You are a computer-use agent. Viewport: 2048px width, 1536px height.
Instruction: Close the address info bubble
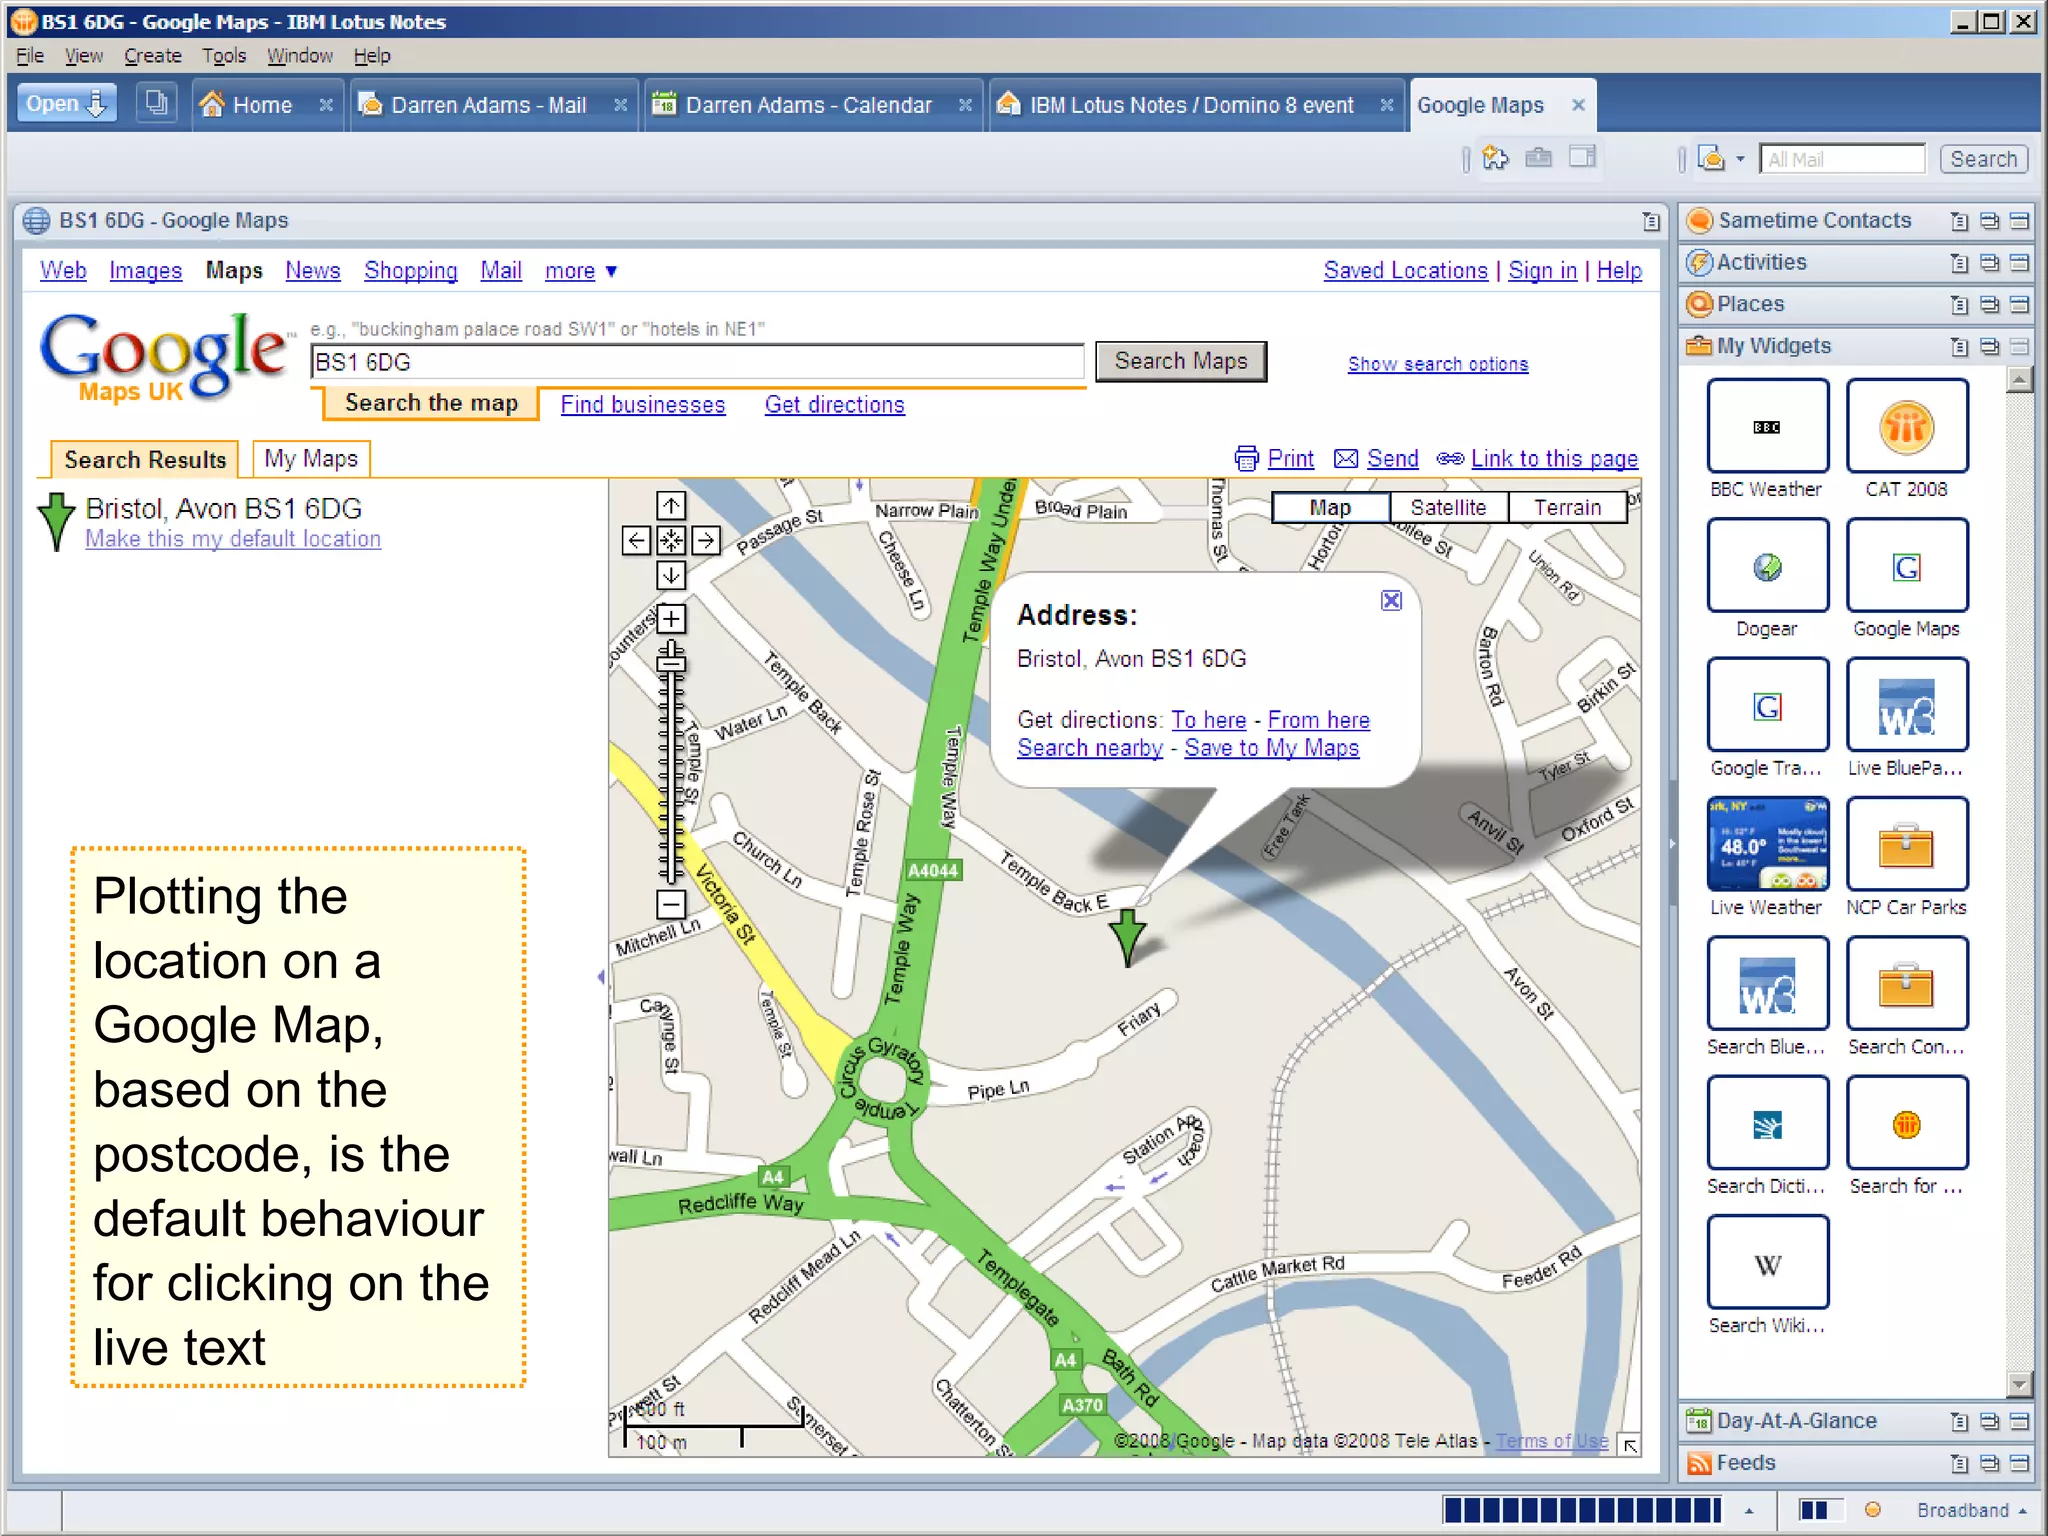click(1391, 600)
